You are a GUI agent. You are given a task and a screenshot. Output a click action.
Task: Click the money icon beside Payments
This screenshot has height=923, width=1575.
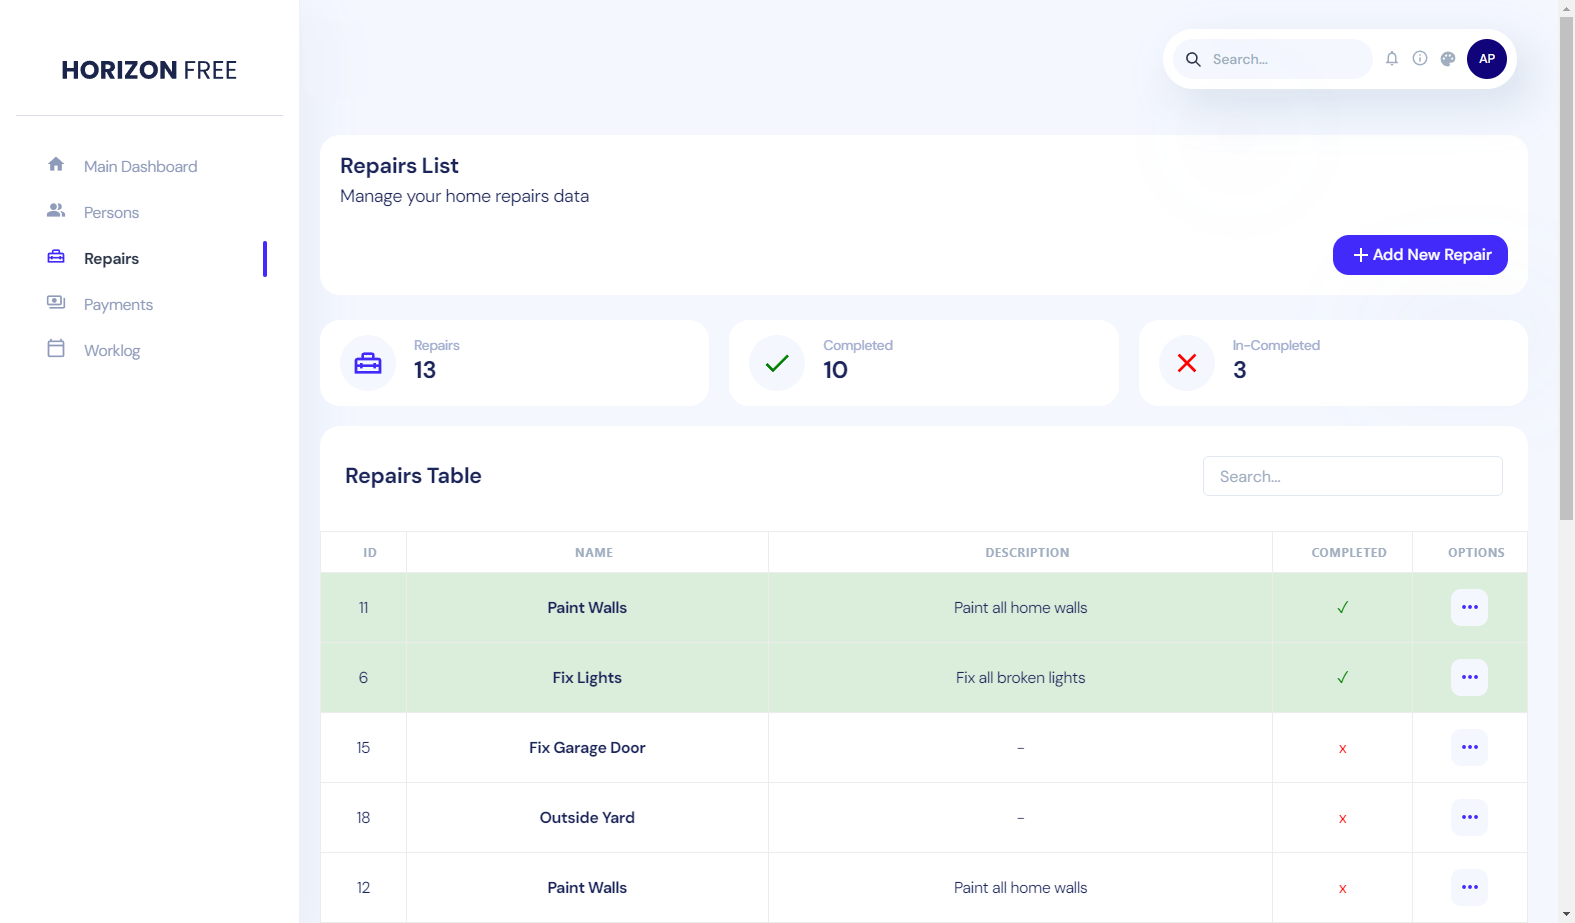56,302
